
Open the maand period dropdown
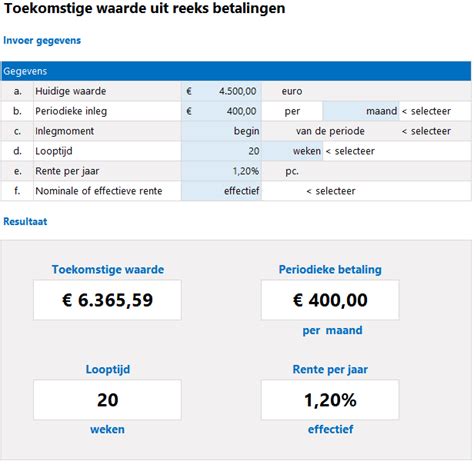click(361, 111)
